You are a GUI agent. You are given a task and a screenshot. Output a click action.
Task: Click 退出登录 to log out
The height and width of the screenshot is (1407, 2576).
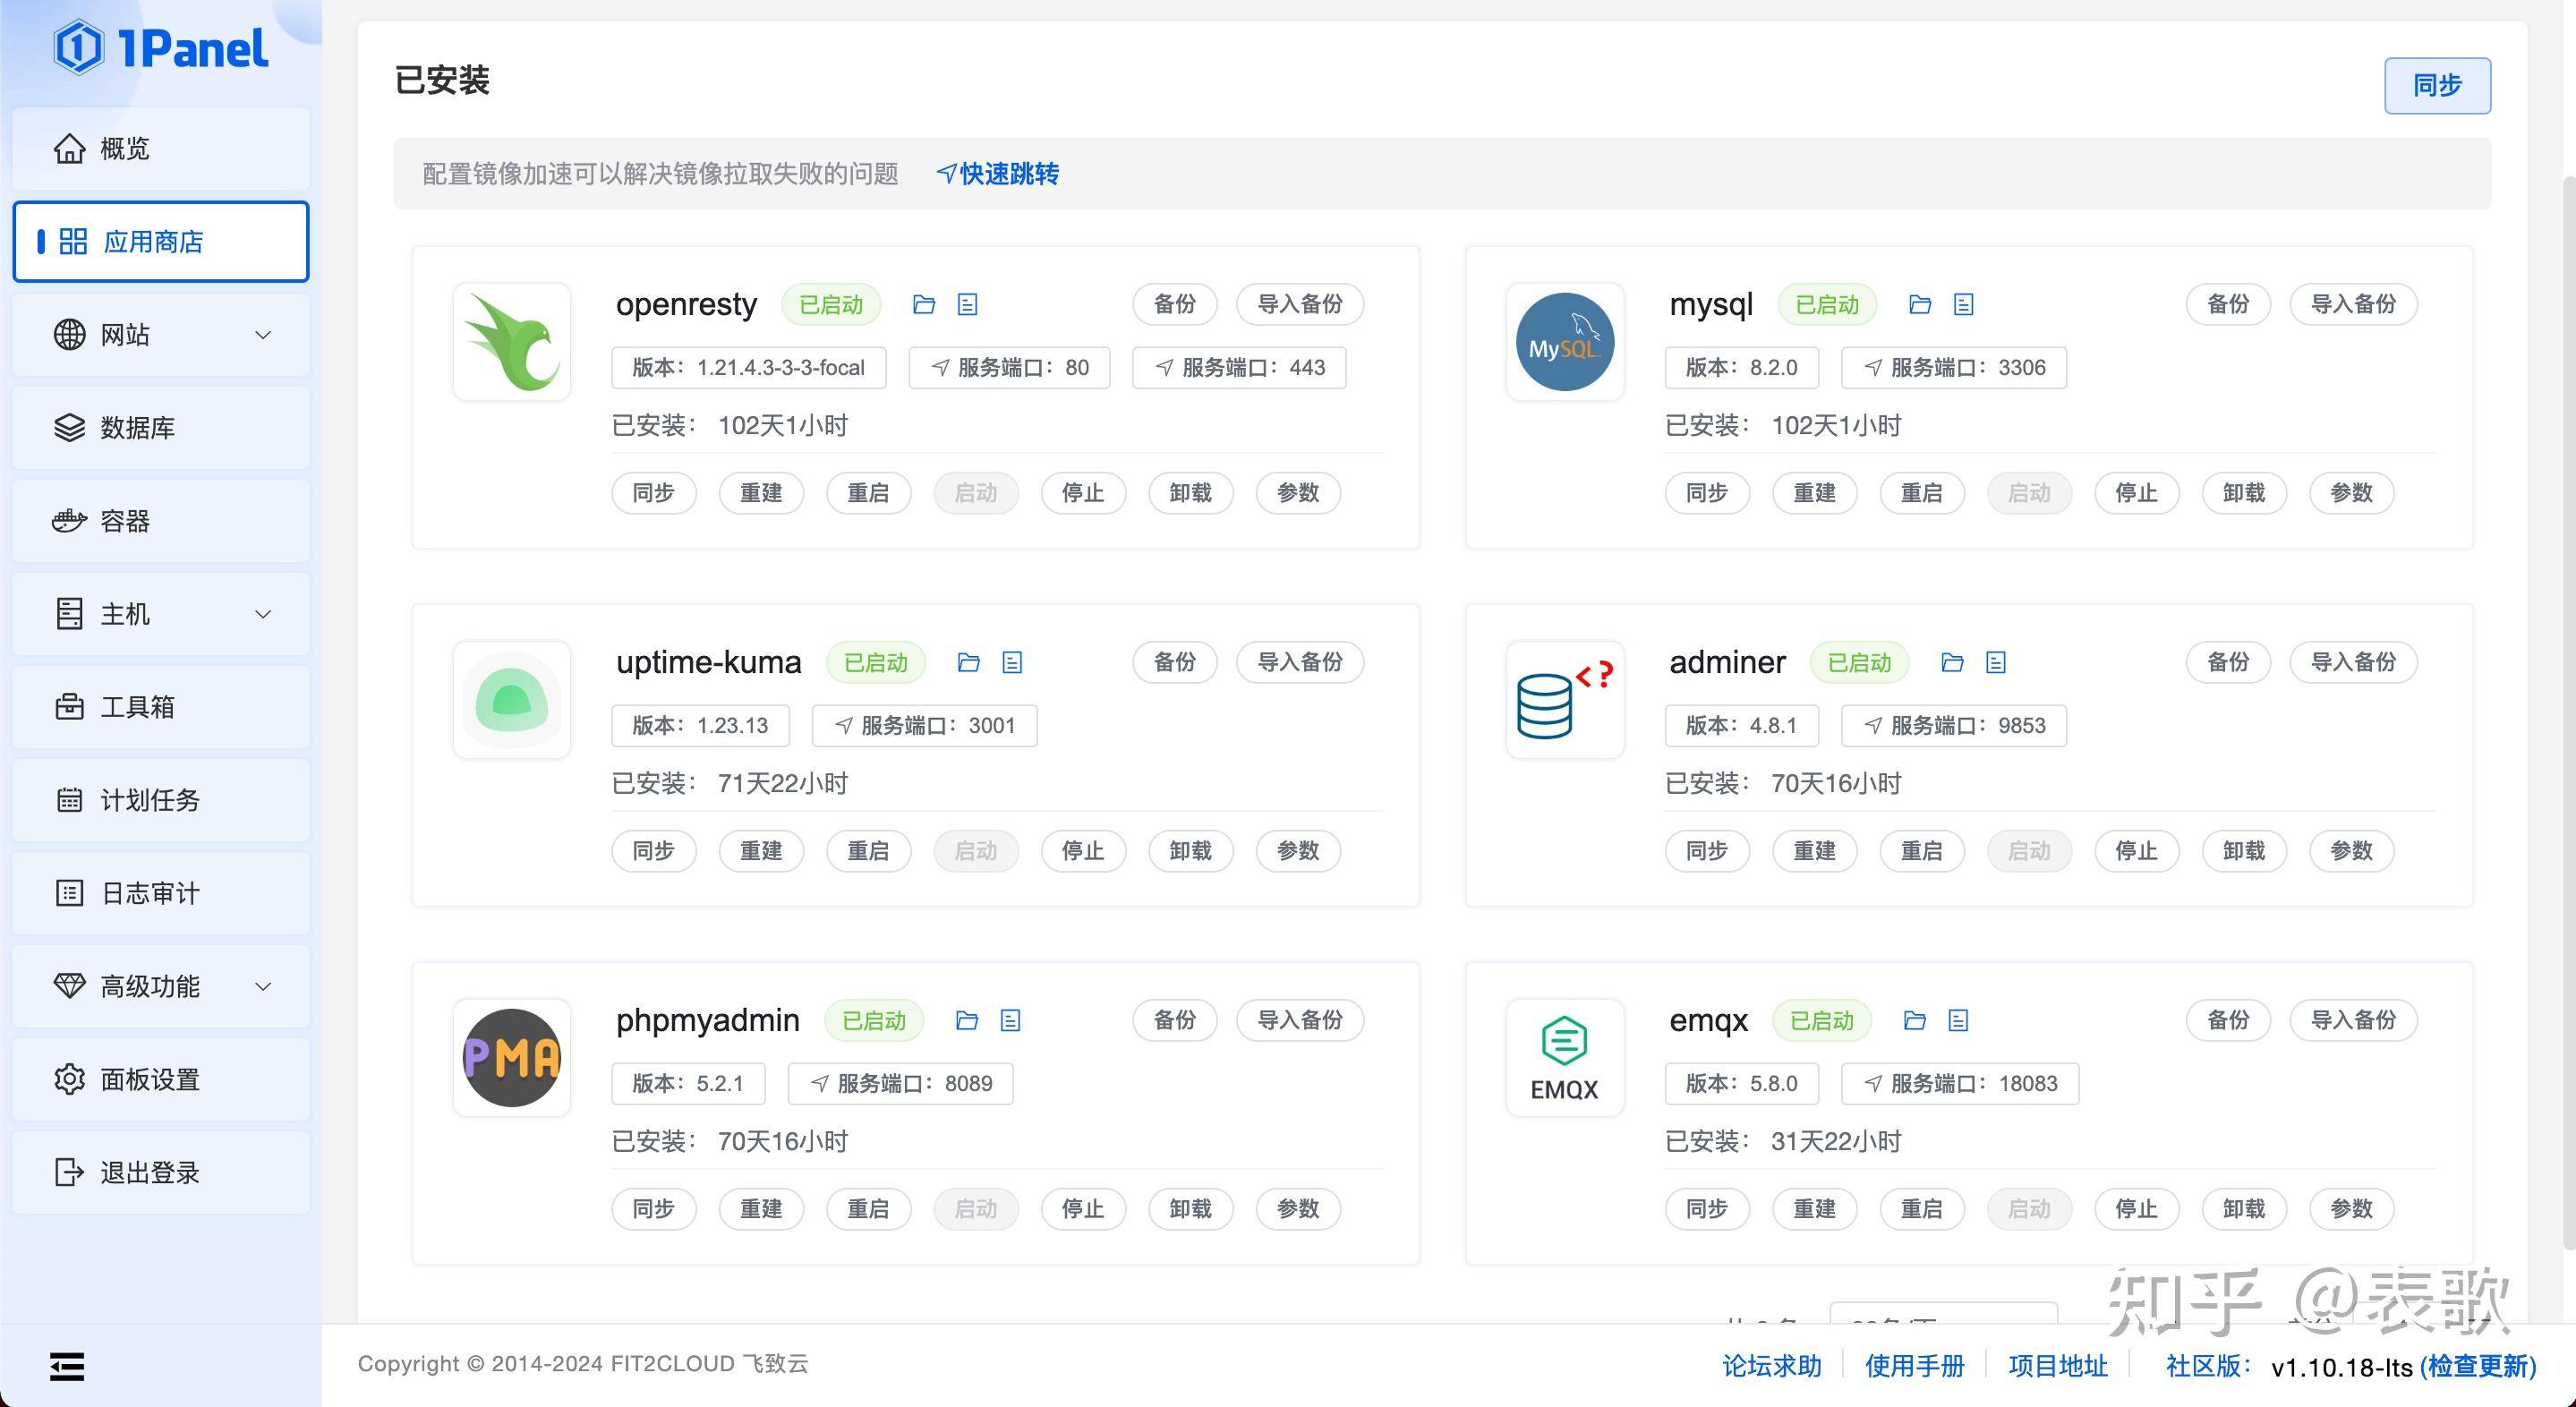coord(161,1172)
